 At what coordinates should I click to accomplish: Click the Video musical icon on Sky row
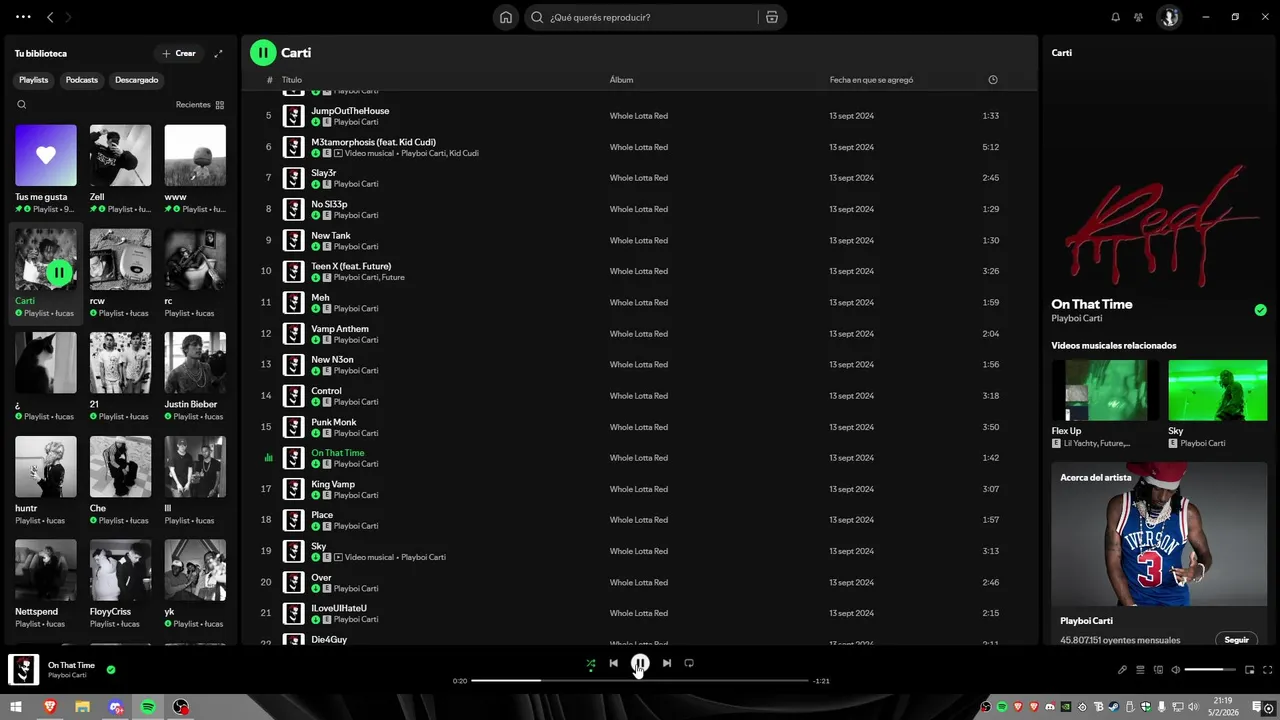(338, 557)
